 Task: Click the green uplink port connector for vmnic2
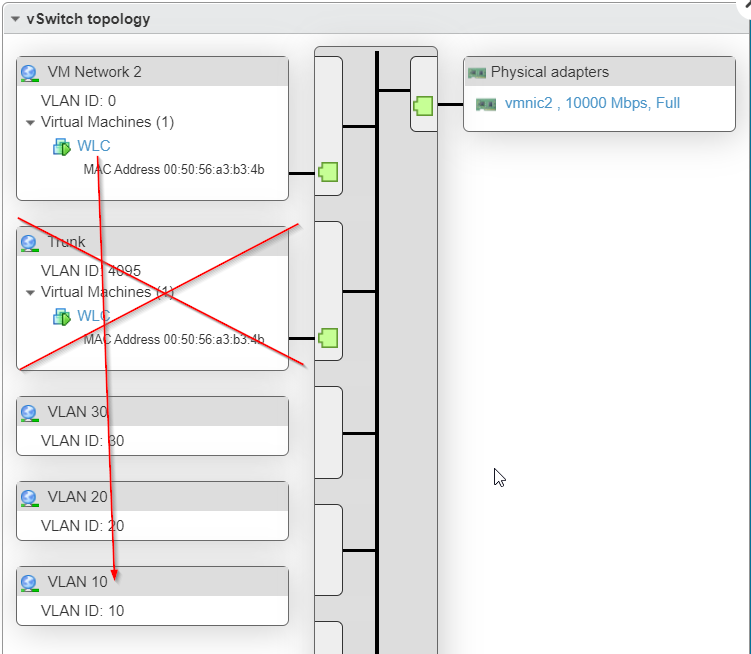pos(423,106)
